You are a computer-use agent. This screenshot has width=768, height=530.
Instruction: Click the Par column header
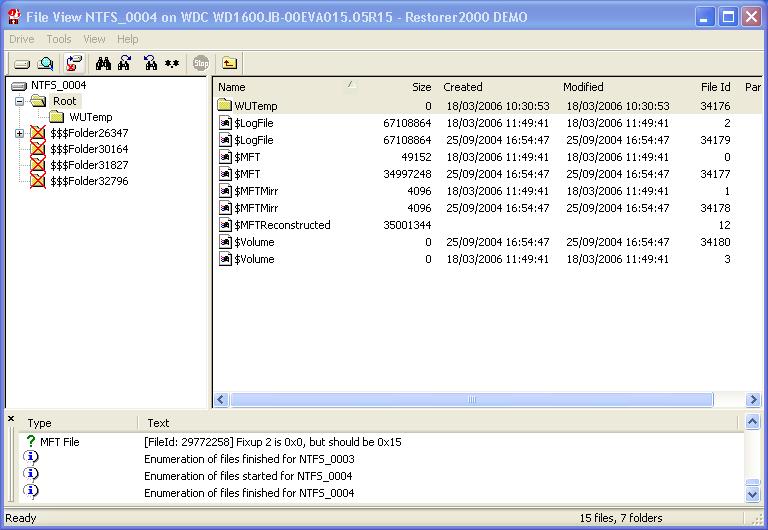pos(753,87)
